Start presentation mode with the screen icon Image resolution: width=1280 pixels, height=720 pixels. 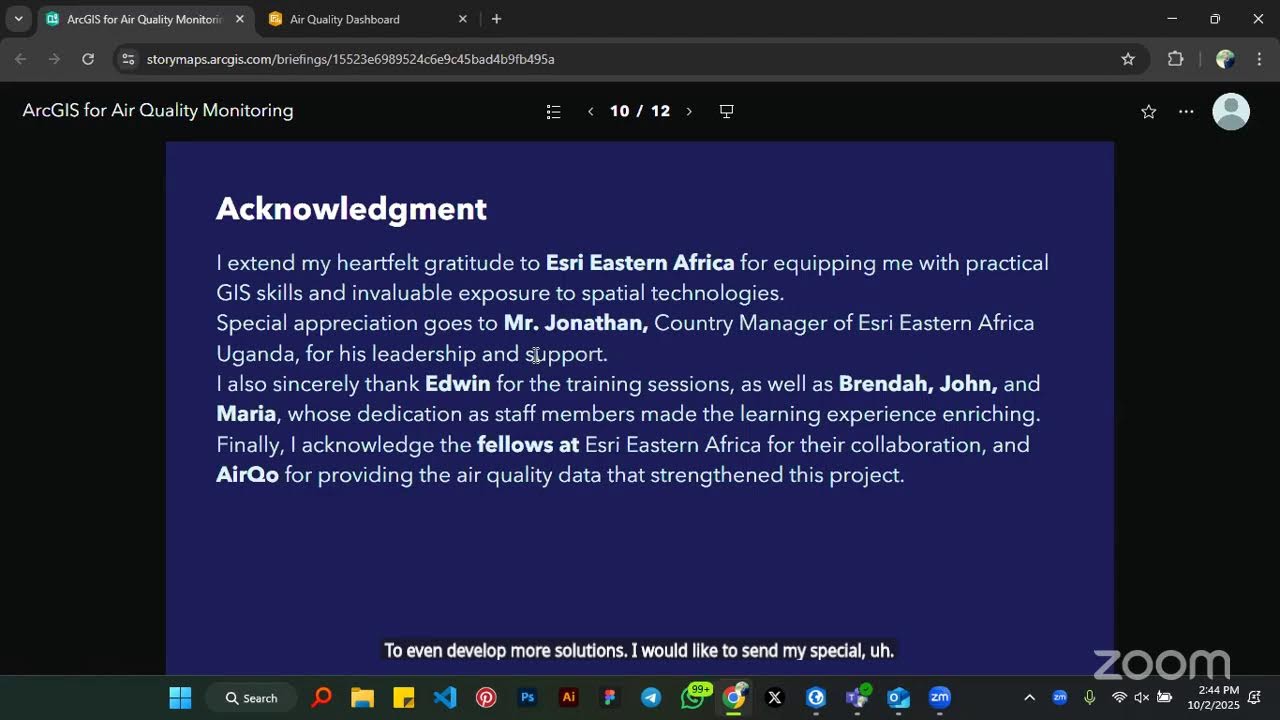click(x=727, y=111)
